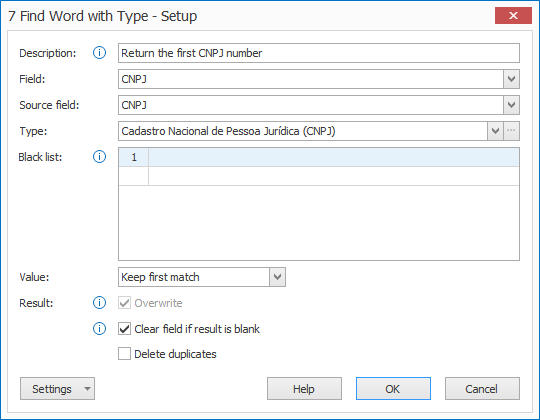Open the Type ellipsis browse button
Screen dimensions: 540x420
511,131
